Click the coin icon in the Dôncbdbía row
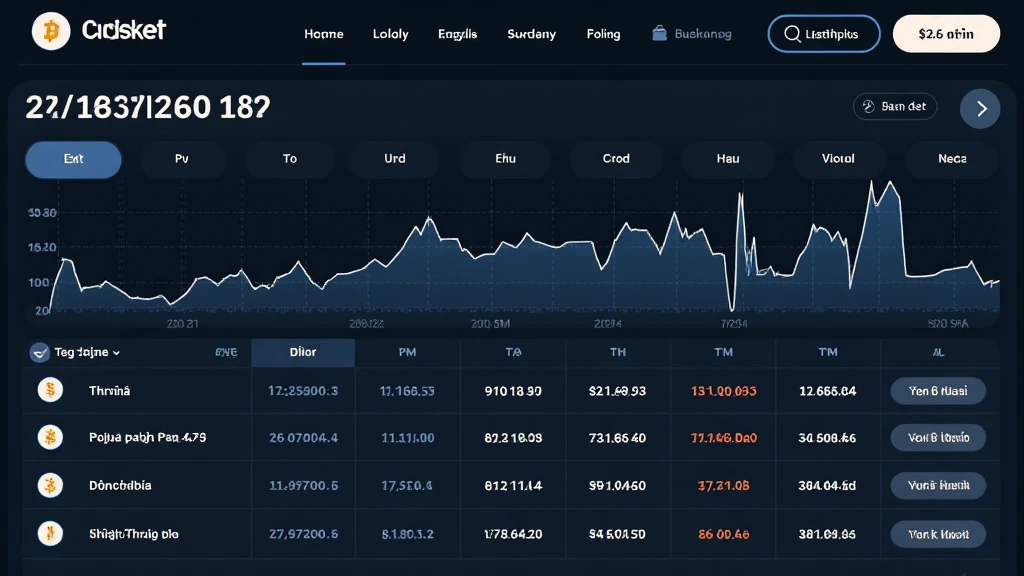Screen dimensions: 1024x576 (x=49, y=485)
